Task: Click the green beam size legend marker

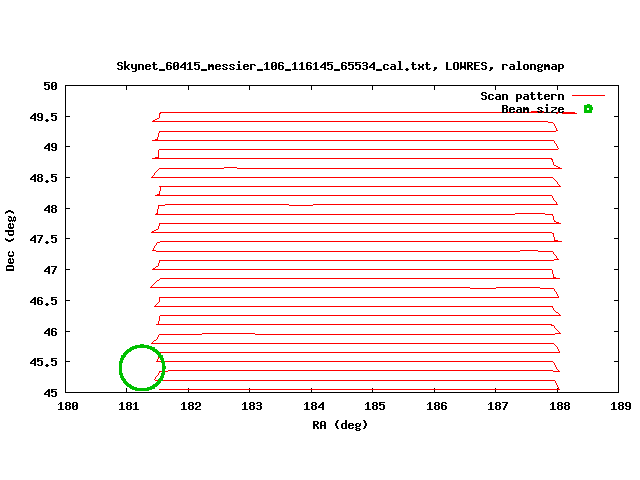Action: pos(588,109)
